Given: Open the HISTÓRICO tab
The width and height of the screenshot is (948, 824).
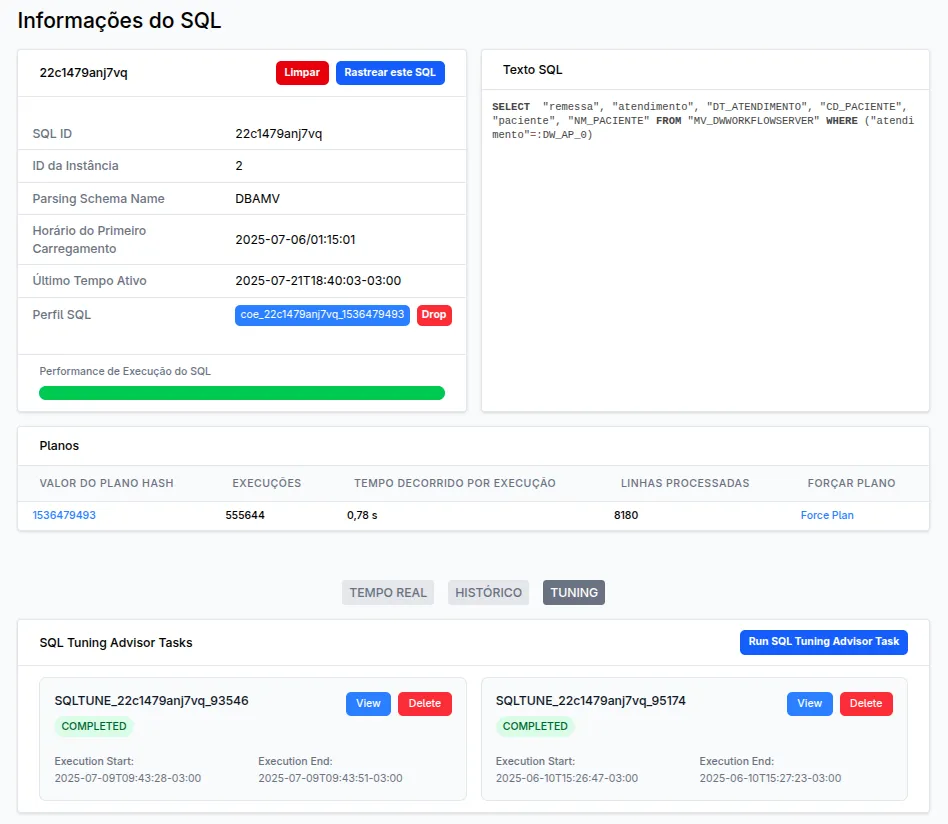Looking at the screenshot, I should [x=488, y=592].
